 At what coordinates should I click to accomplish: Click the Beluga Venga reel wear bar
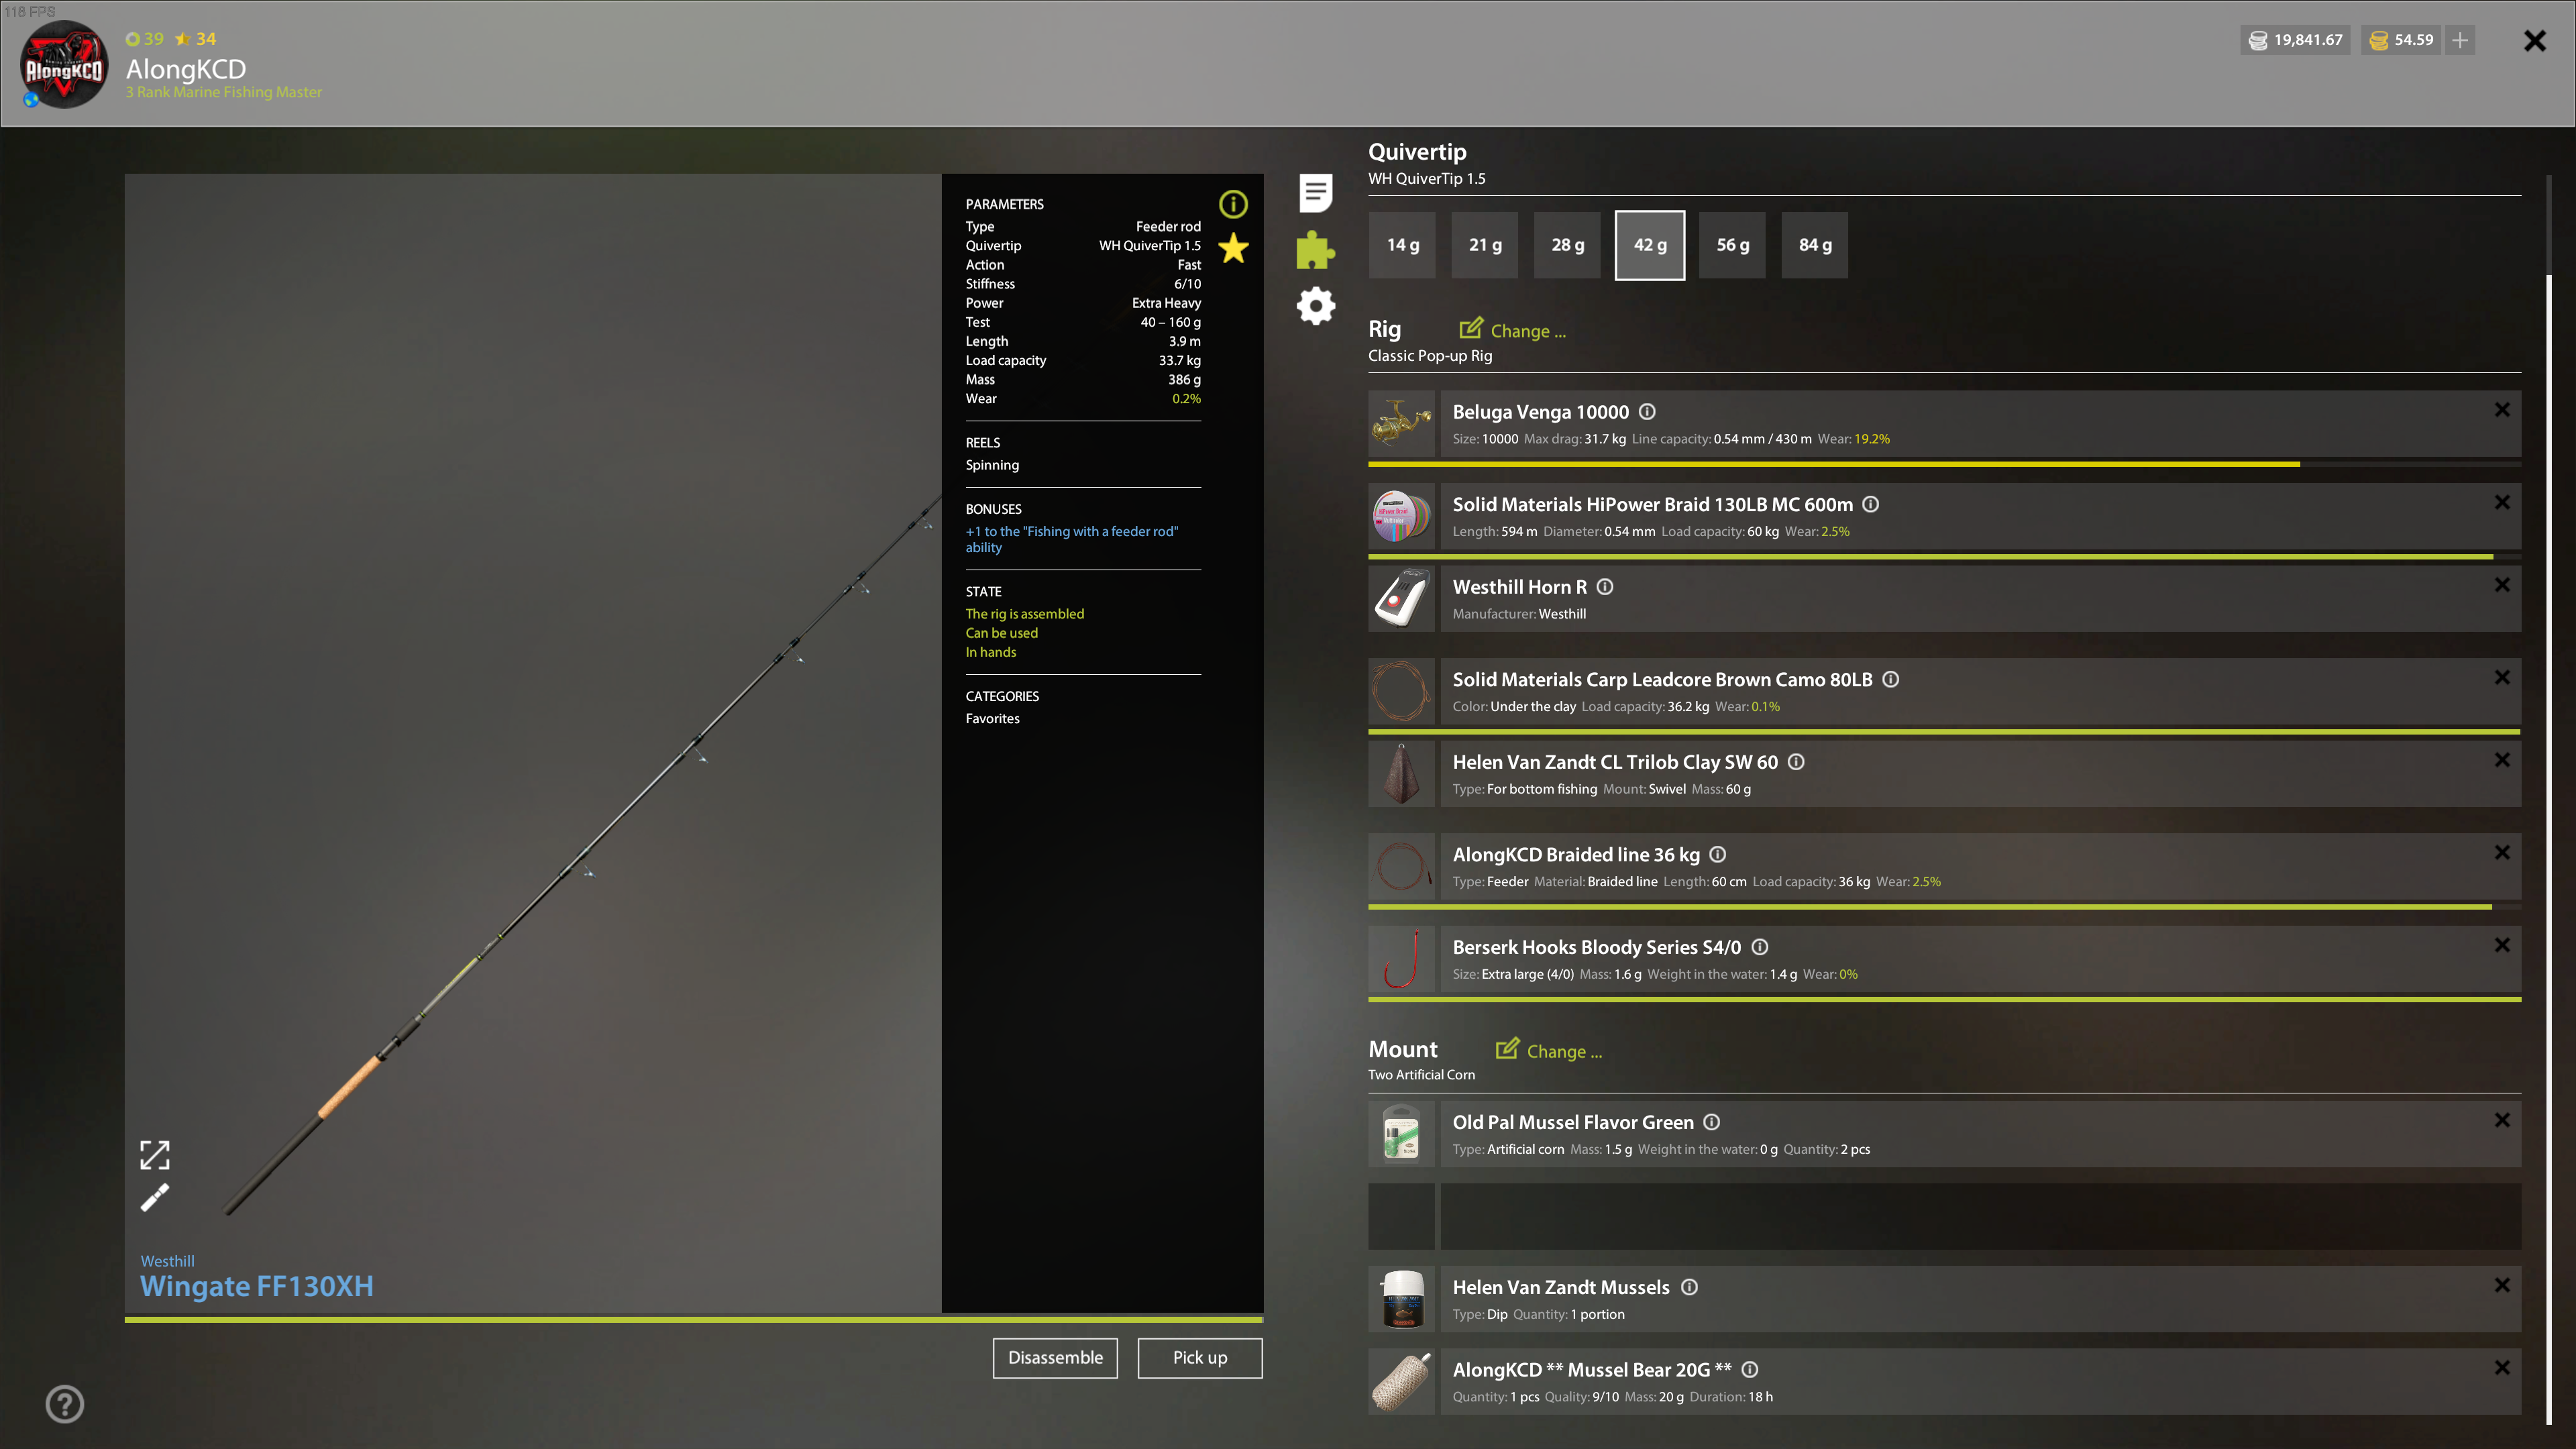pos(1944,464)
